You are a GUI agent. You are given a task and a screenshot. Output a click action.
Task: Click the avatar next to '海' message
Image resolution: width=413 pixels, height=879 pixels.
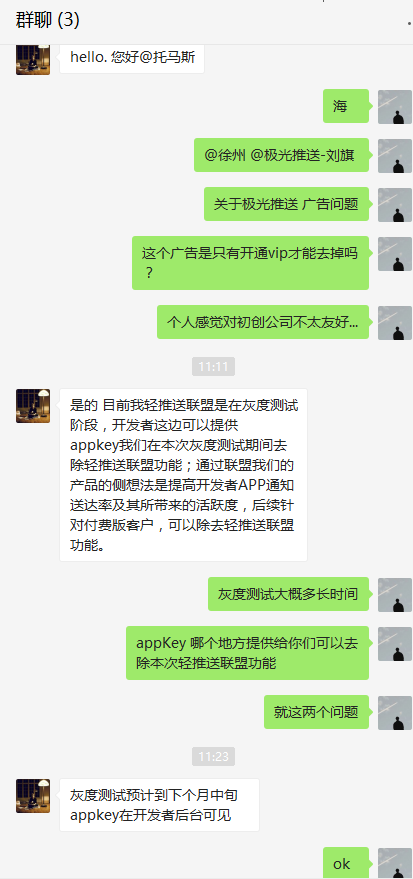click(x=395, y=107)
